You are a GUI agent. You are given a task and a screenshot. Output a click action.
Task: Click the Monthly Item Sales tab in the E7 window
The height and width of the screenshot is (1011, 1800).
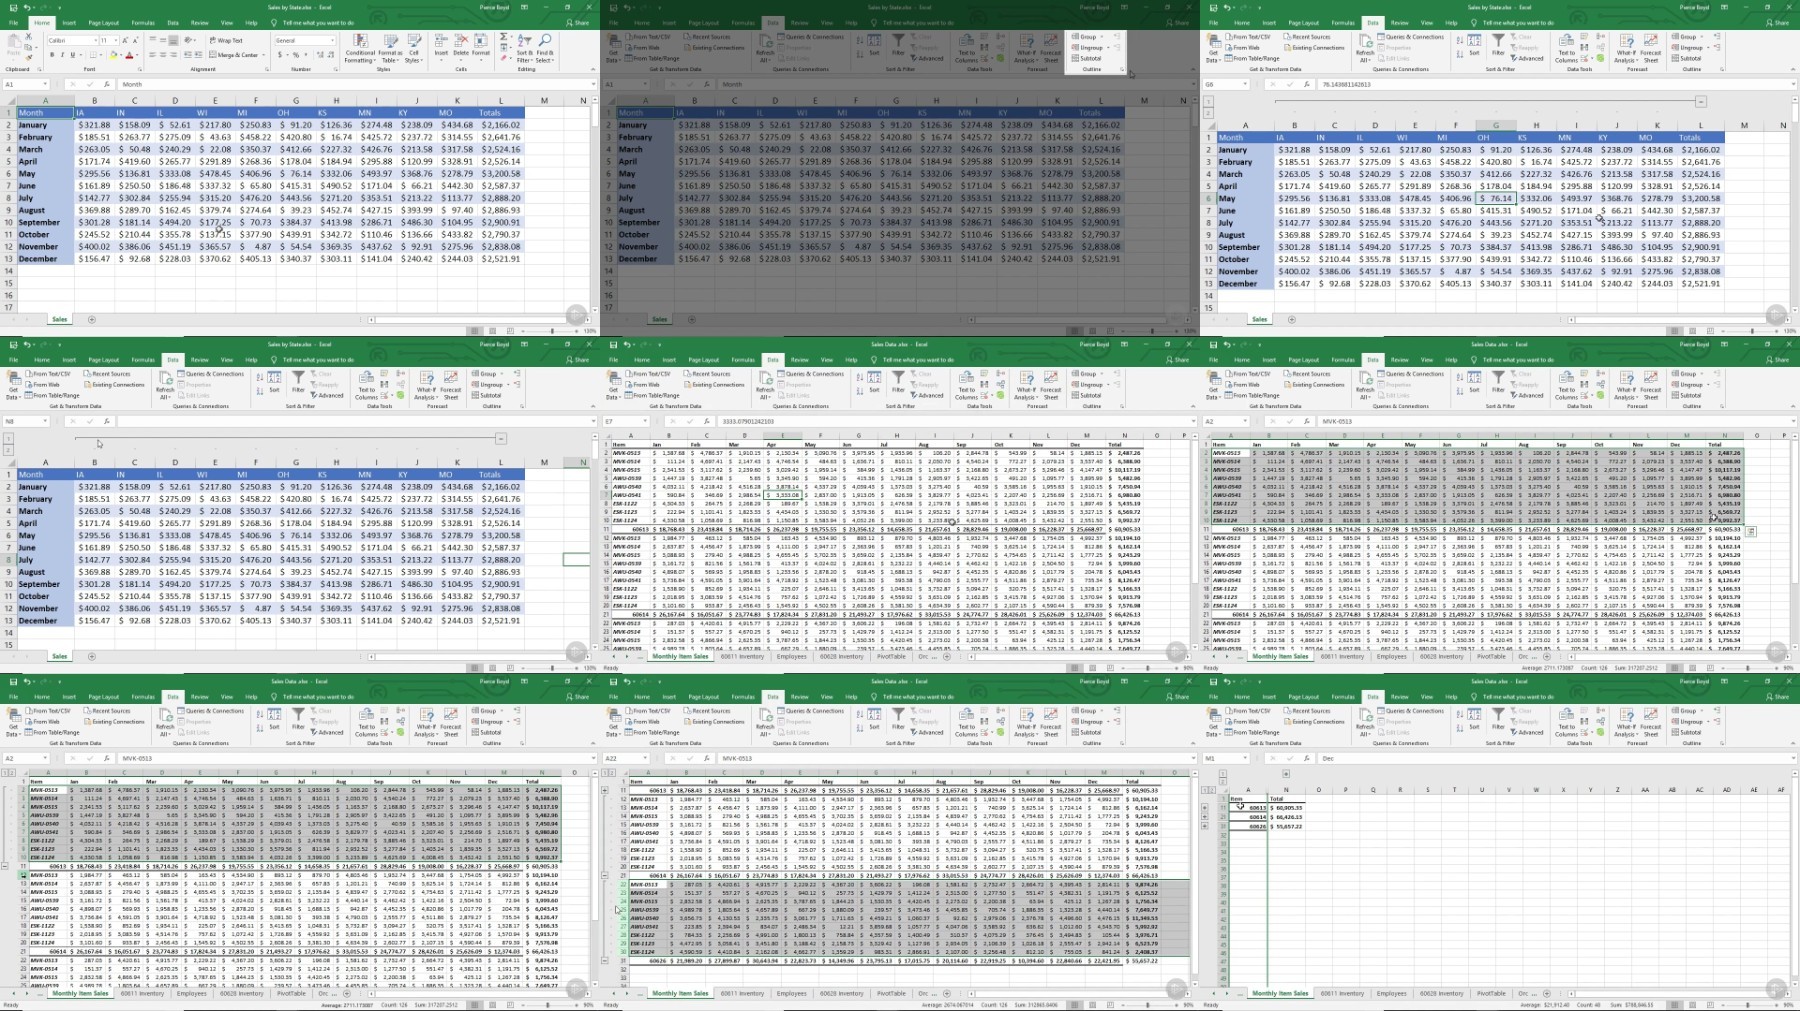pos(680,657)
